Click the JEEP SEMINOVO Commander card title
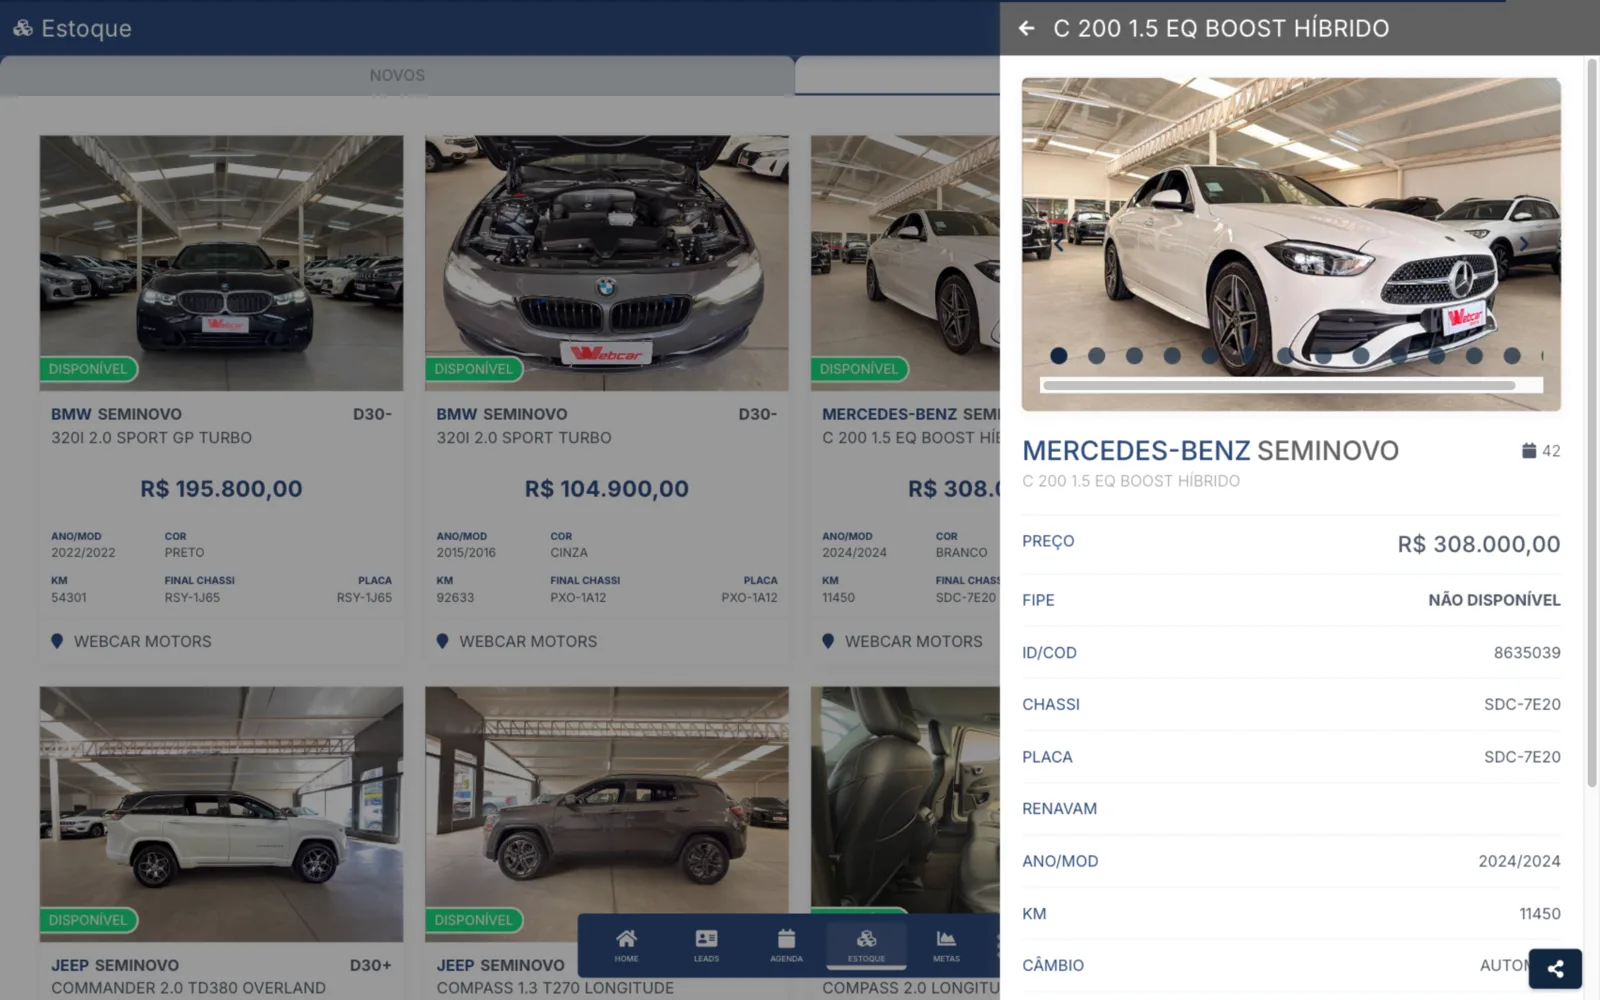1600x1000 pixels. click(x=115, y=965)
